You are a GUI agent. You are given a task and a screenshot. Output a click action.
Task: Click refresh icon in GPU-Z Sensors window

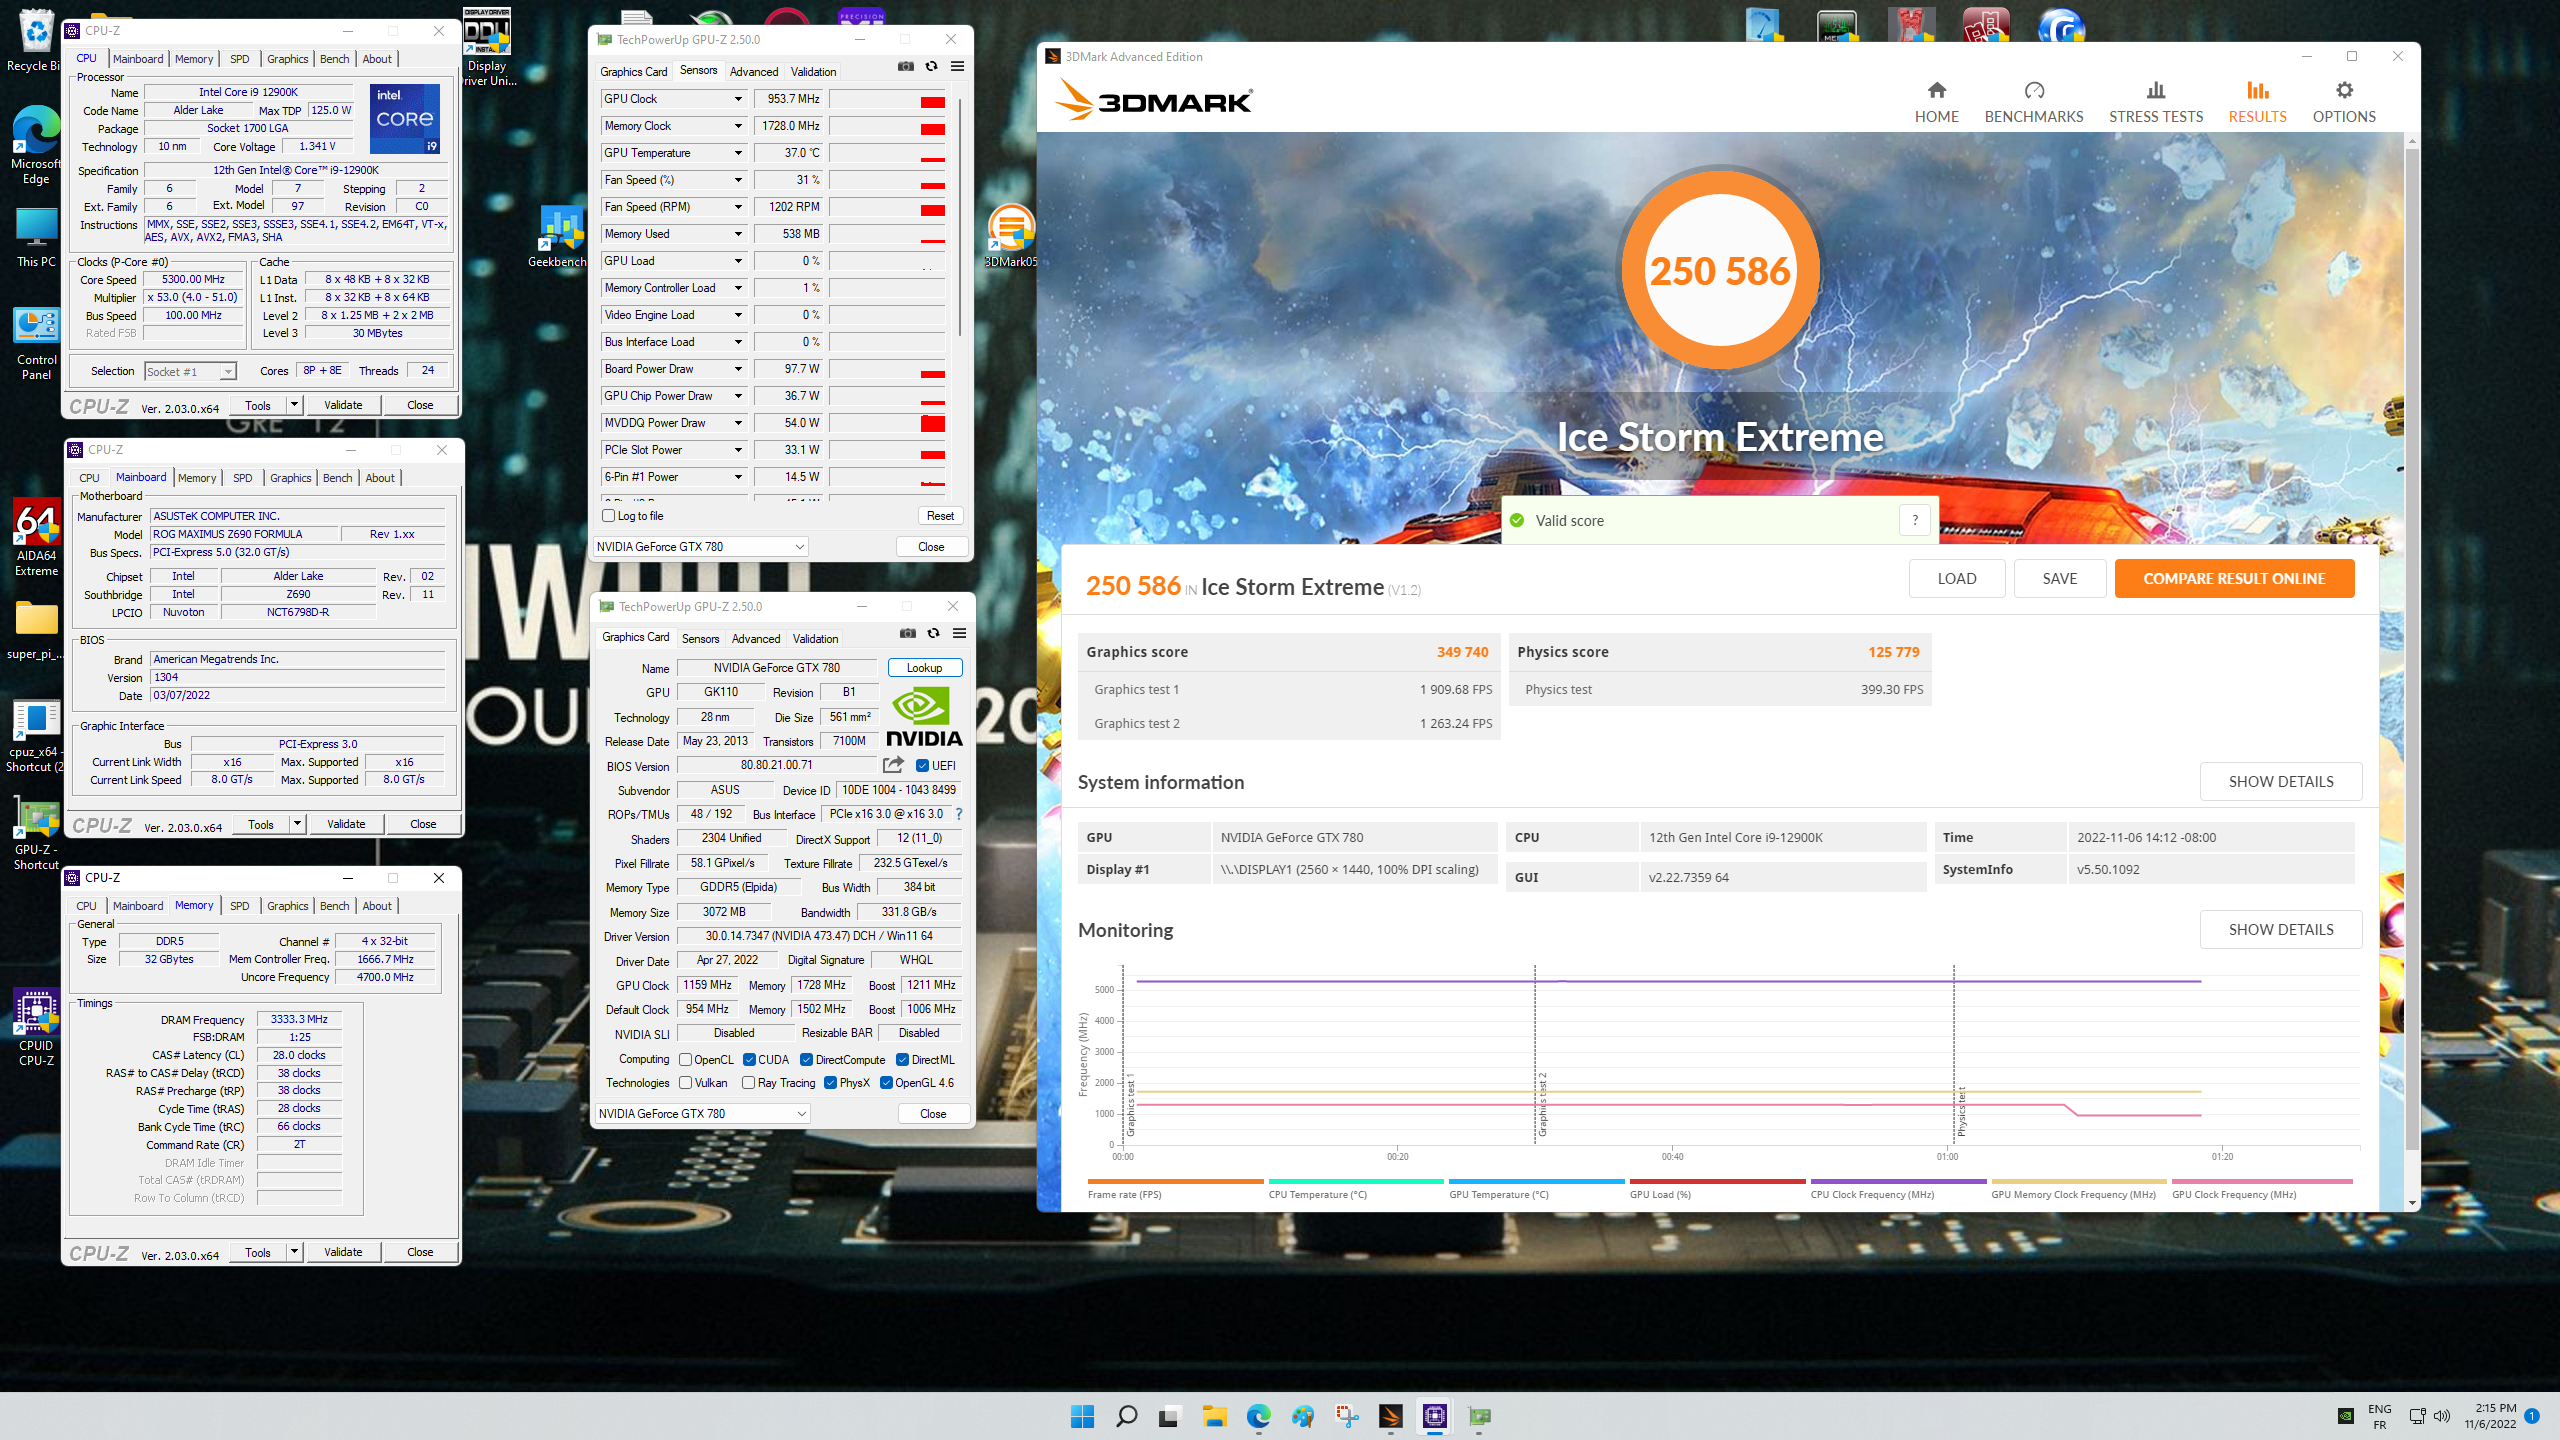click(931, 67)
